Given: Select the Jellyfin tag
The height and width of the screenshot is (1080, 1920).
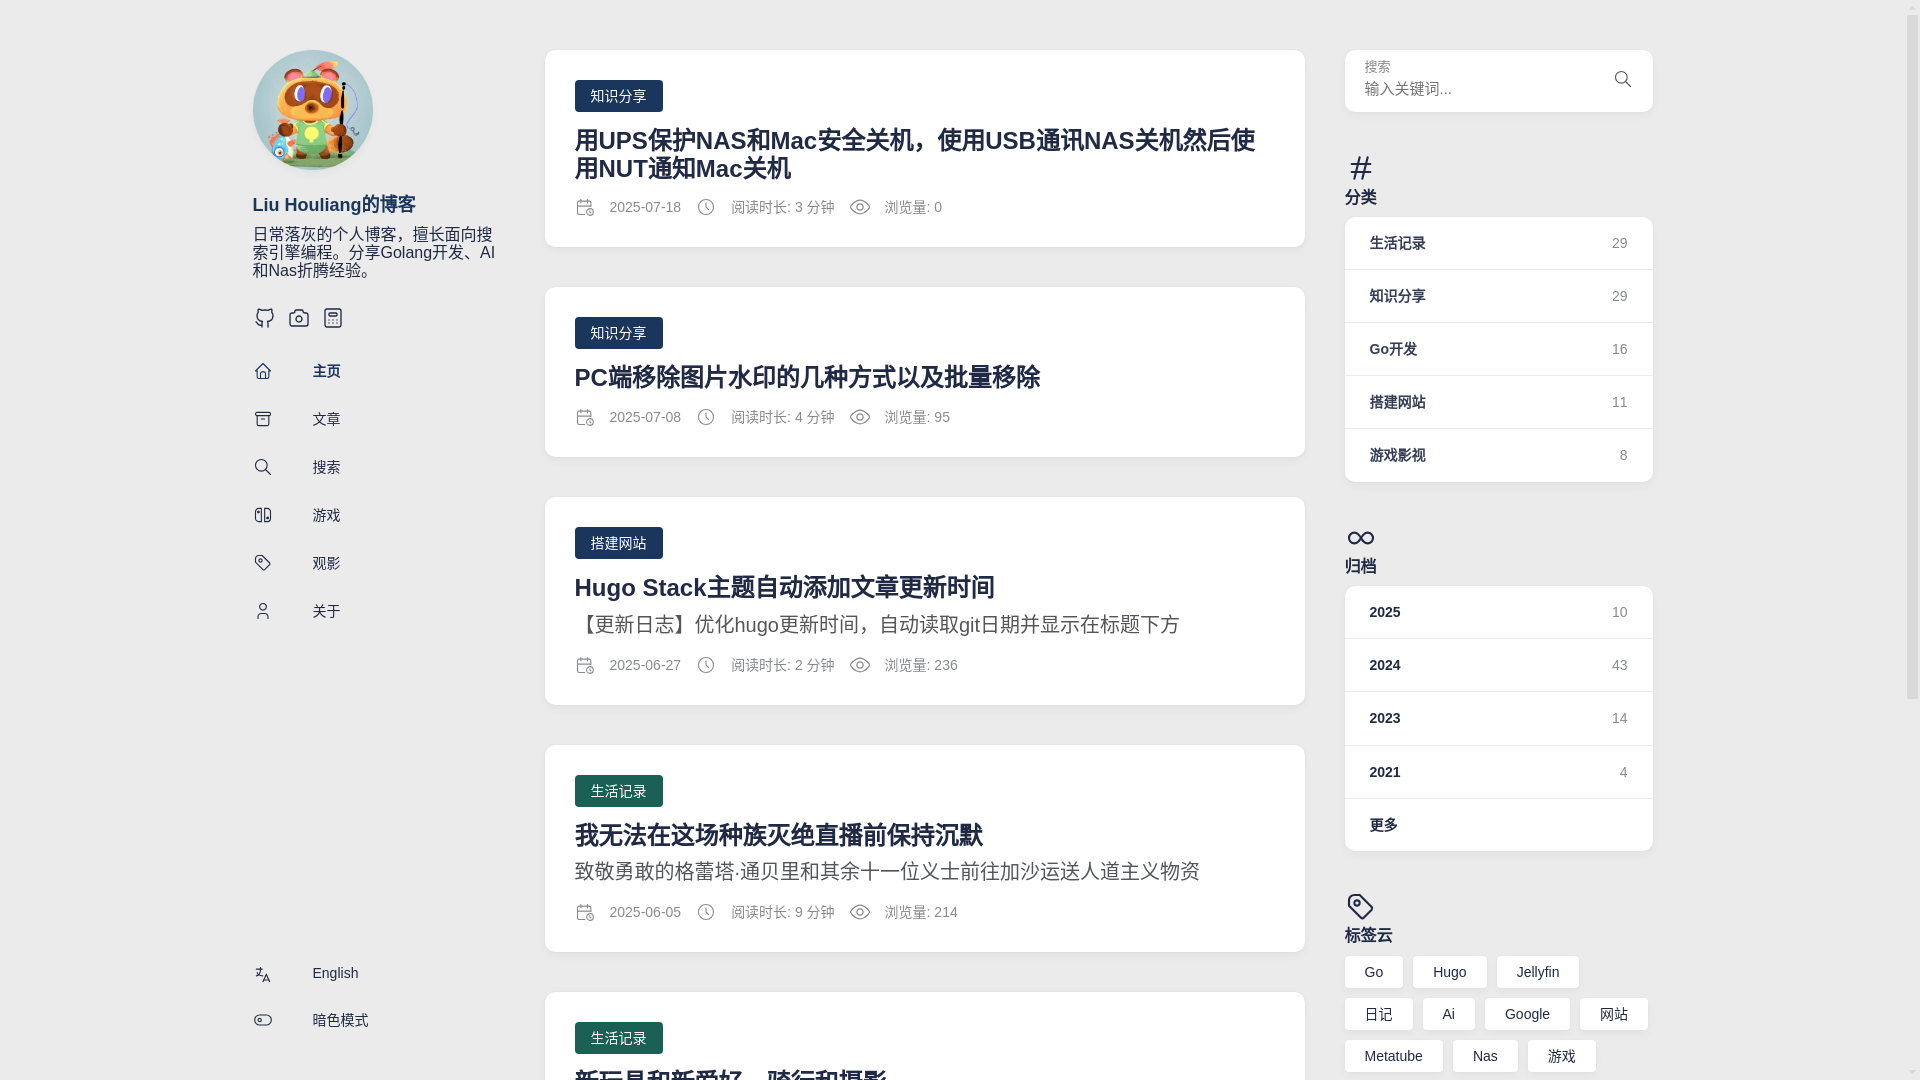Looking at the screenshot, I should [1537, 972].
